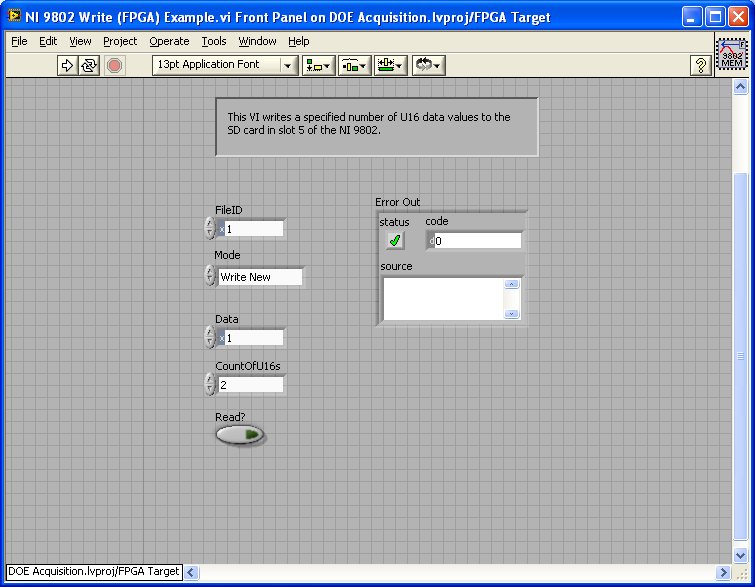Click the vertical scrollbar up arrow
This screenshot has width=755, height=587.
click(x=740, y=87)
